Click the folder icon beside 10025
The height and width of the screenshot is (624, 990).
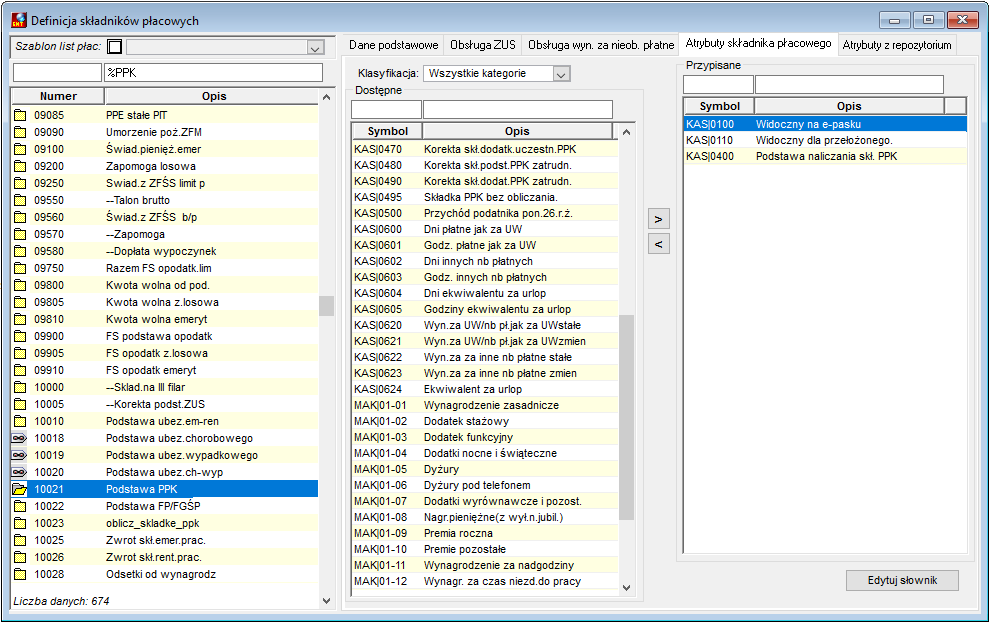[x=20, y=541]
